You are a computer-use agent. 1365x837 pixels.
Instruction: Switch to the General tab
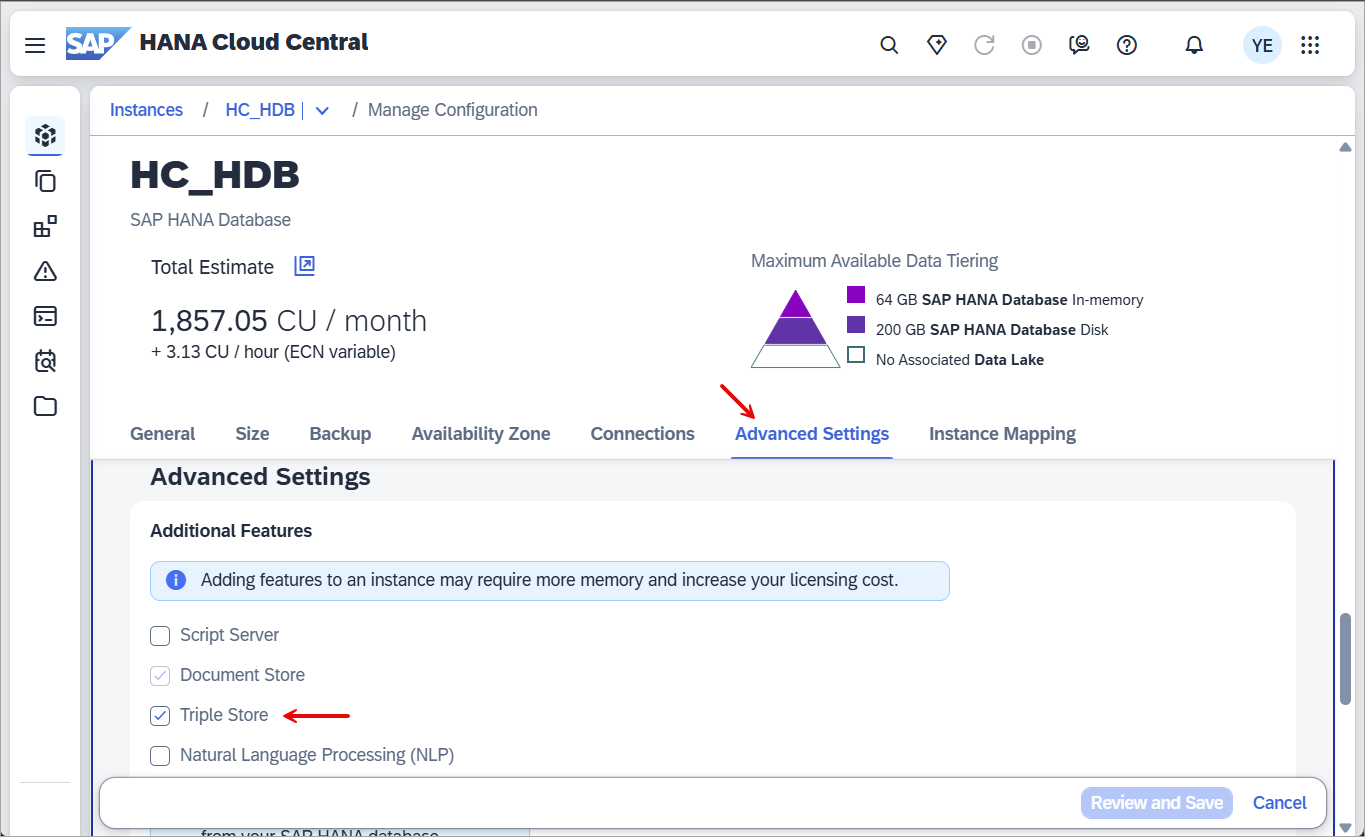(163, 434)
